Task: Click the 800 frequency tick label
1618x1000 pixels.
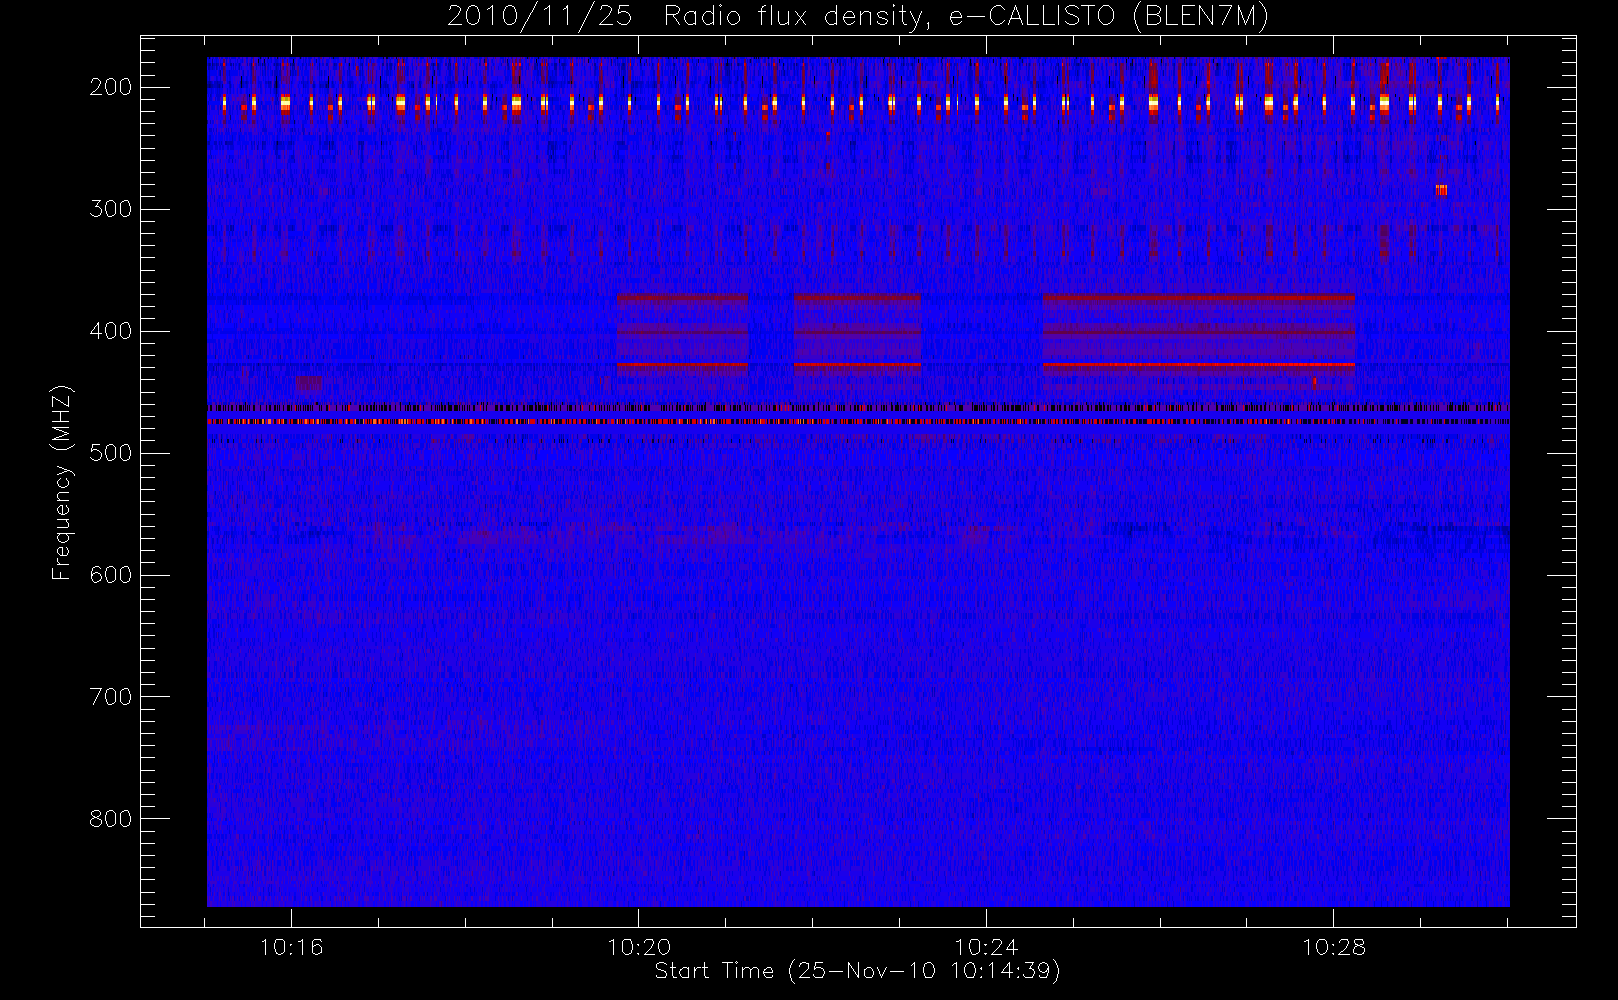Action: (111, 819)
